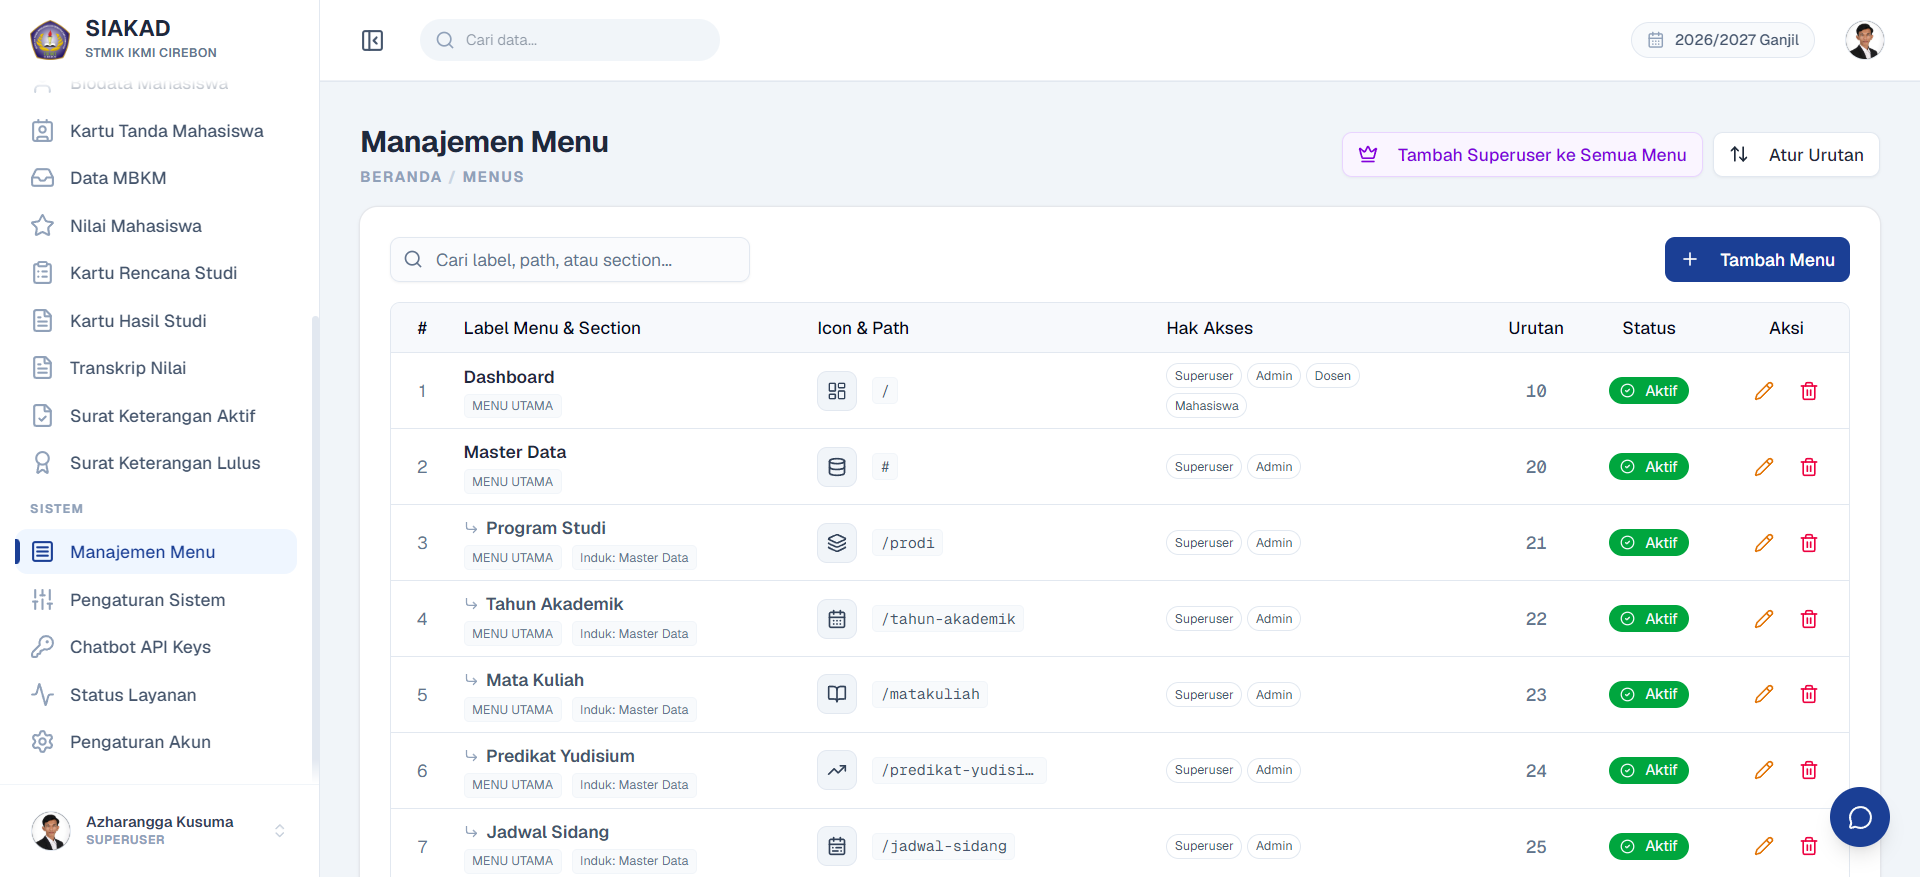Click the Hak Akses column header
Viewport: 1920px width, 877px height.
[x=1209, y=328]
